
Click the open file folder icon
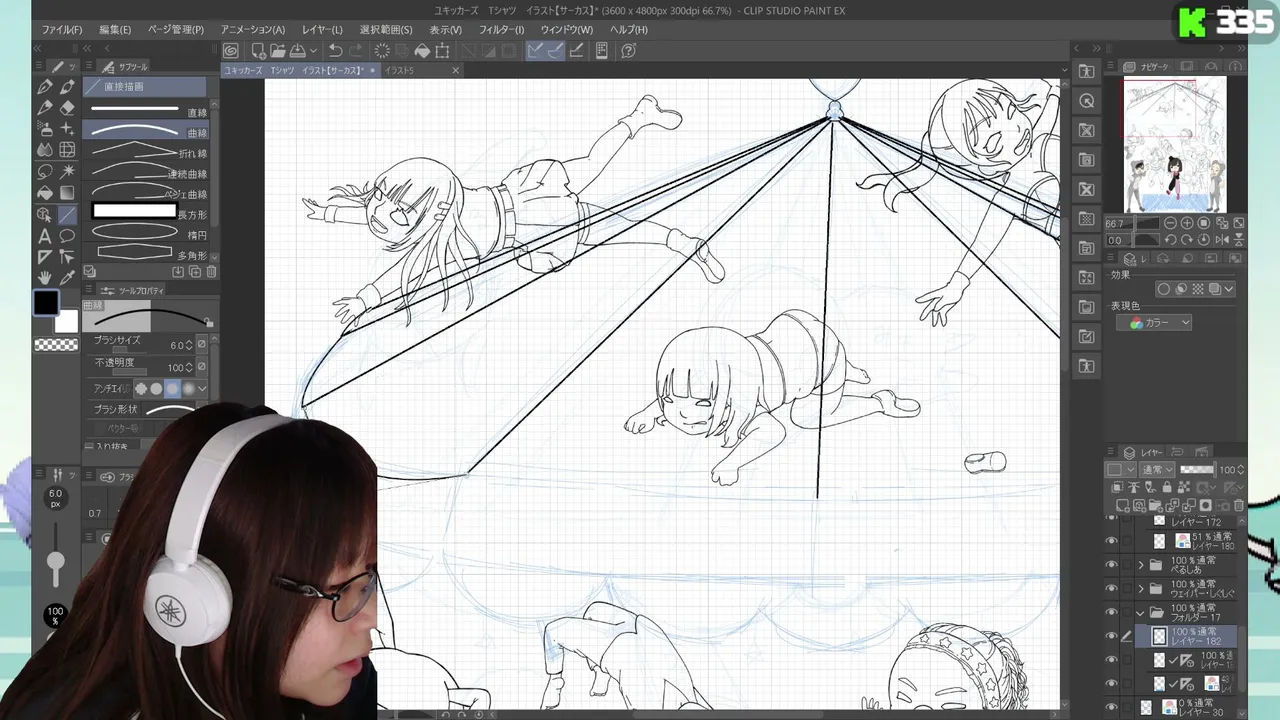(277, 51)
